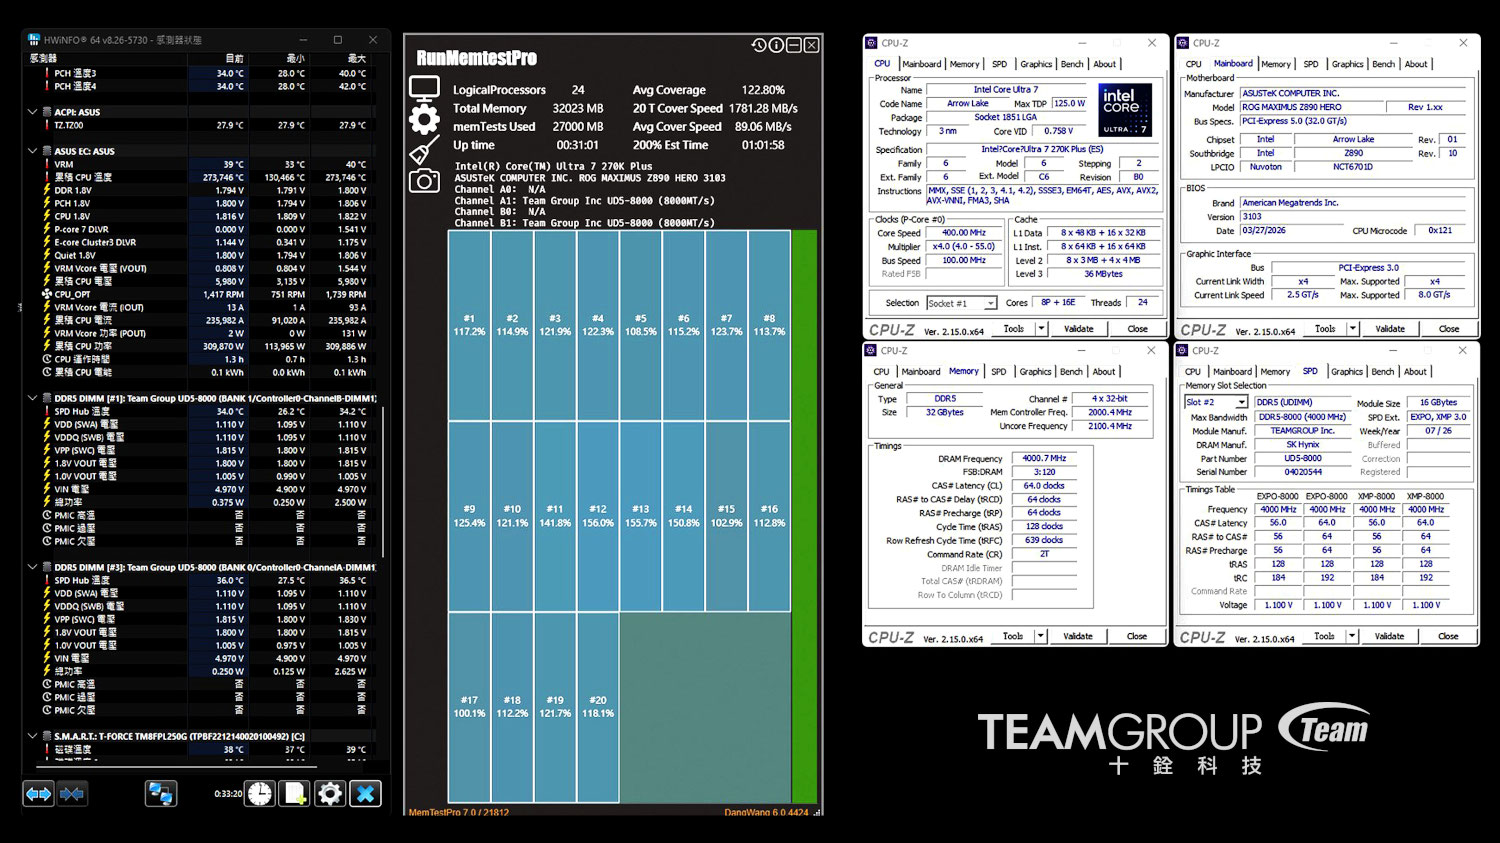Open RunMemtestPro info icon
This screenshot has height=843, width=1500.
tap(776, 45)
